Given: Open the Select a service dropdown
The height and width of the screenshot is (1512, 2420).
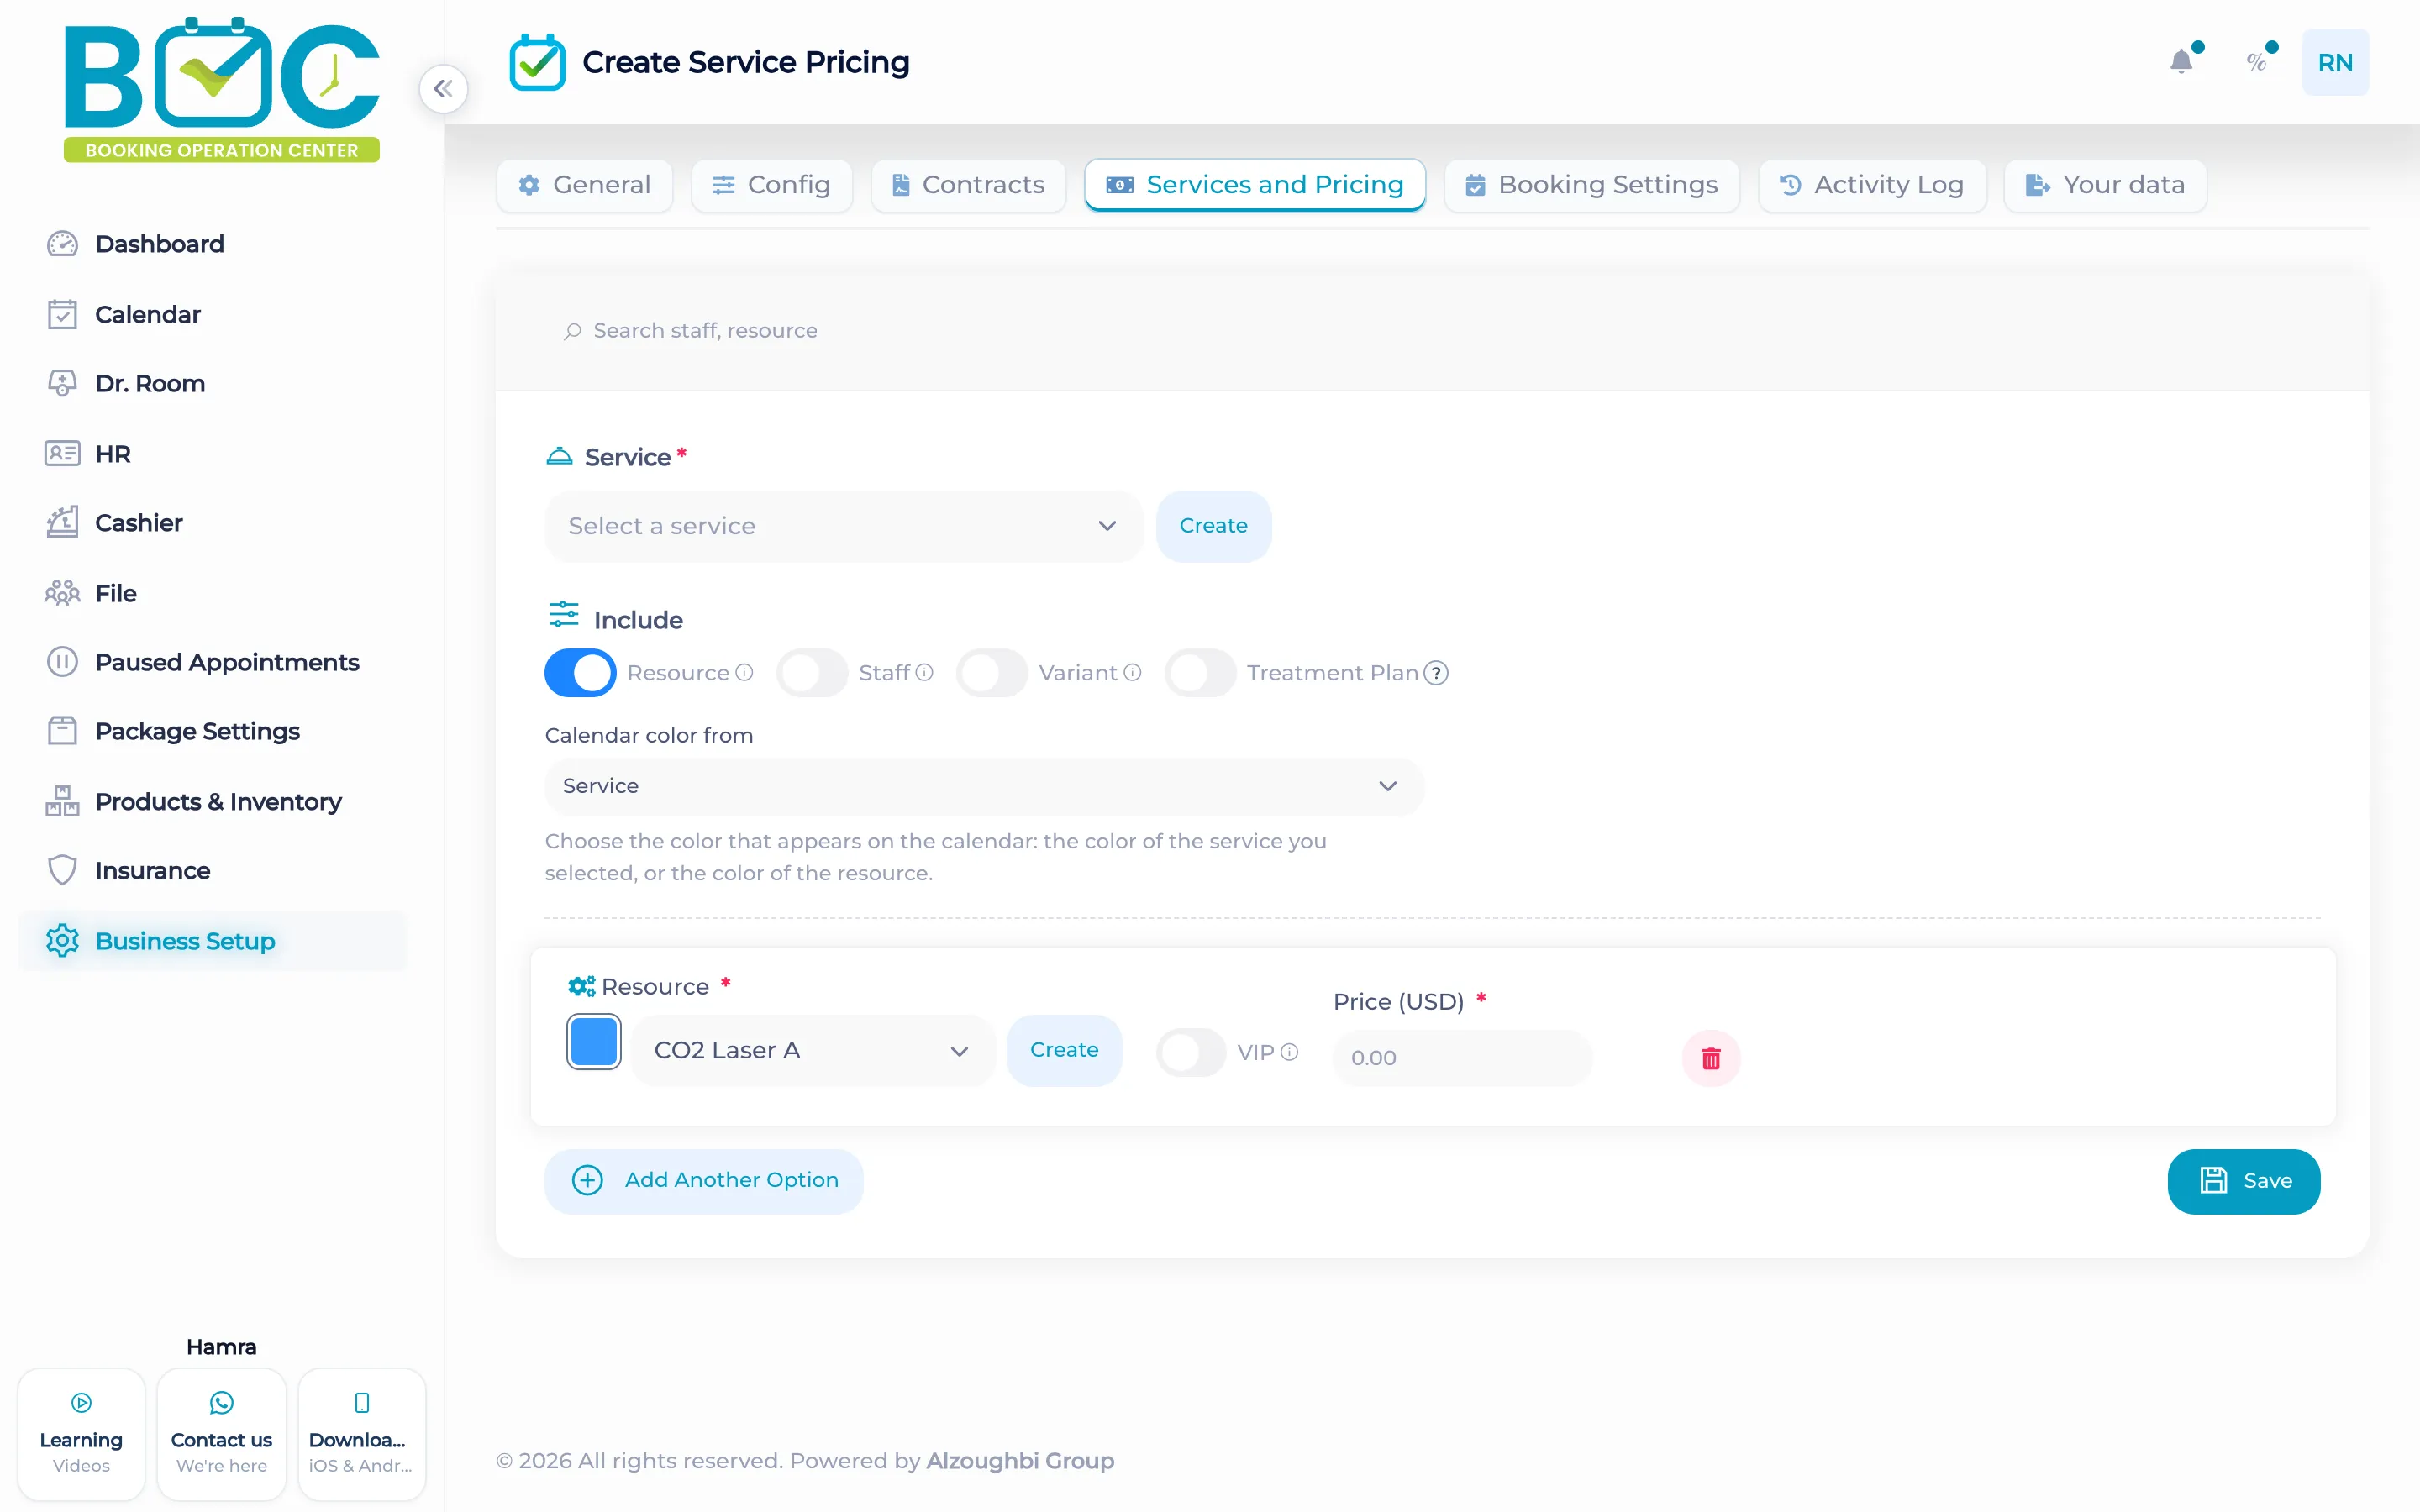Looking at the screenshot, I should click(x=844, y=526).
